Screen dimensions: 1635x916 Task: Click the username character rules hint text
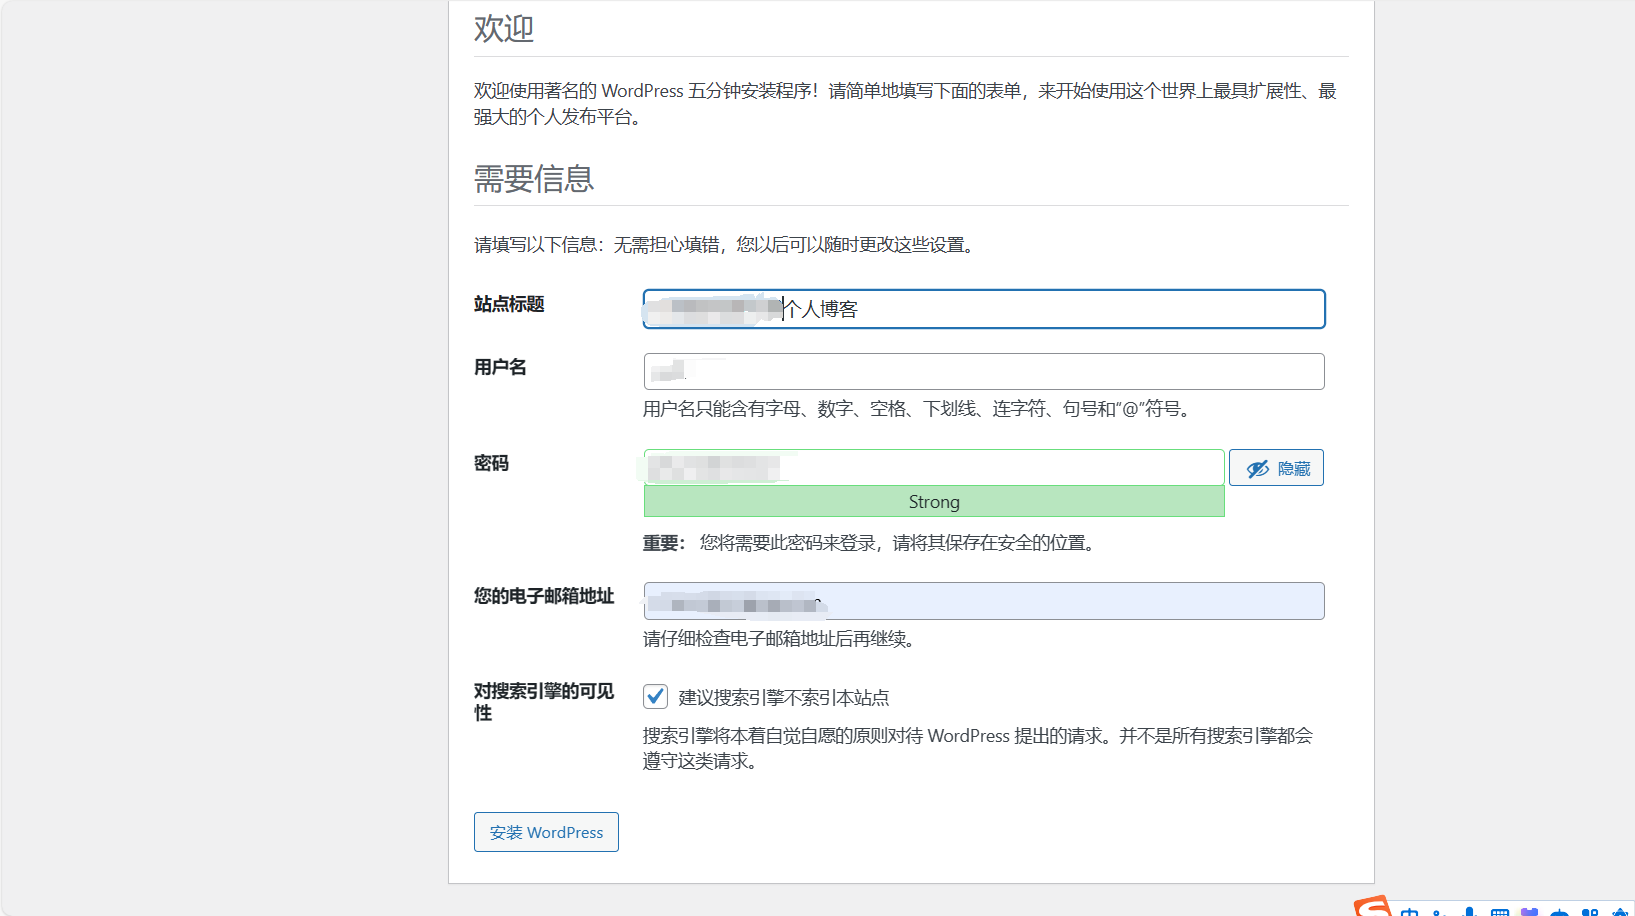click(x=918, y=409)
